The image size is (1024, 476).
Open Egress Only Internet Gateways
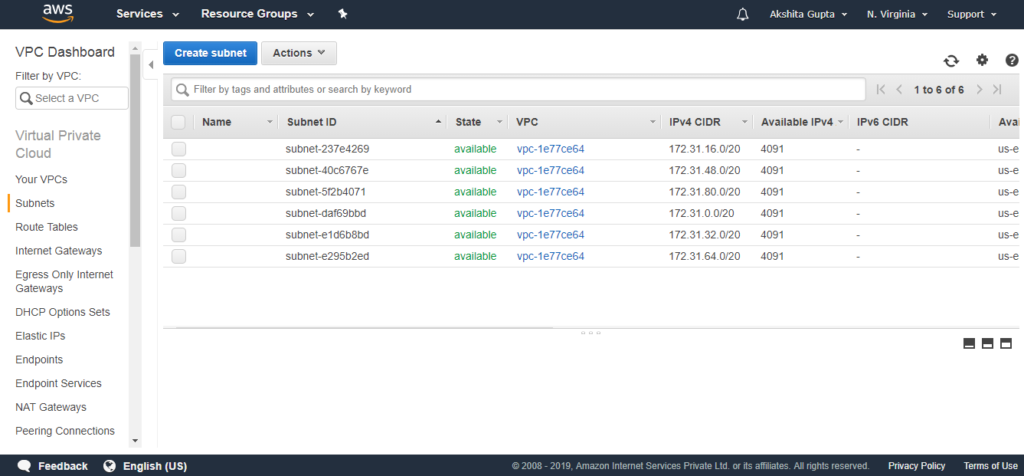pos(64,281)
